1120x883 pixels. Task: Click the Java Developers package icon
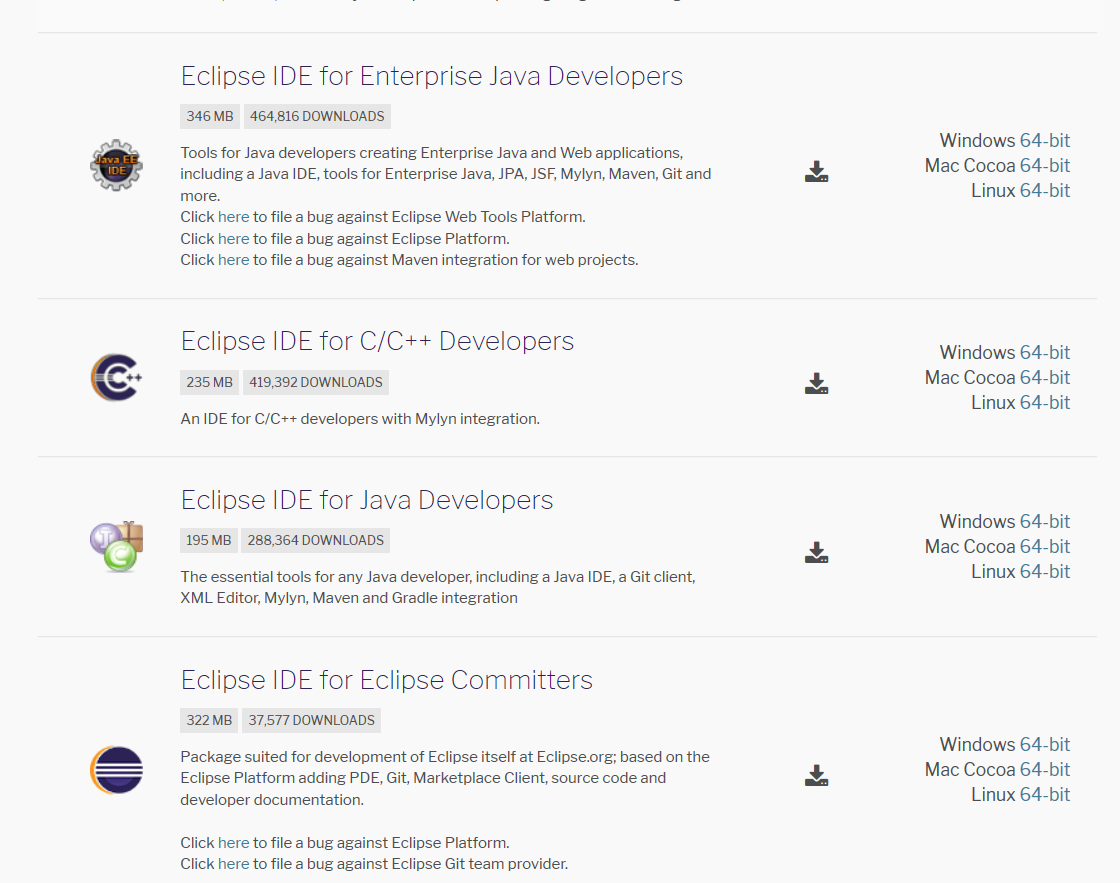point(116,547)
